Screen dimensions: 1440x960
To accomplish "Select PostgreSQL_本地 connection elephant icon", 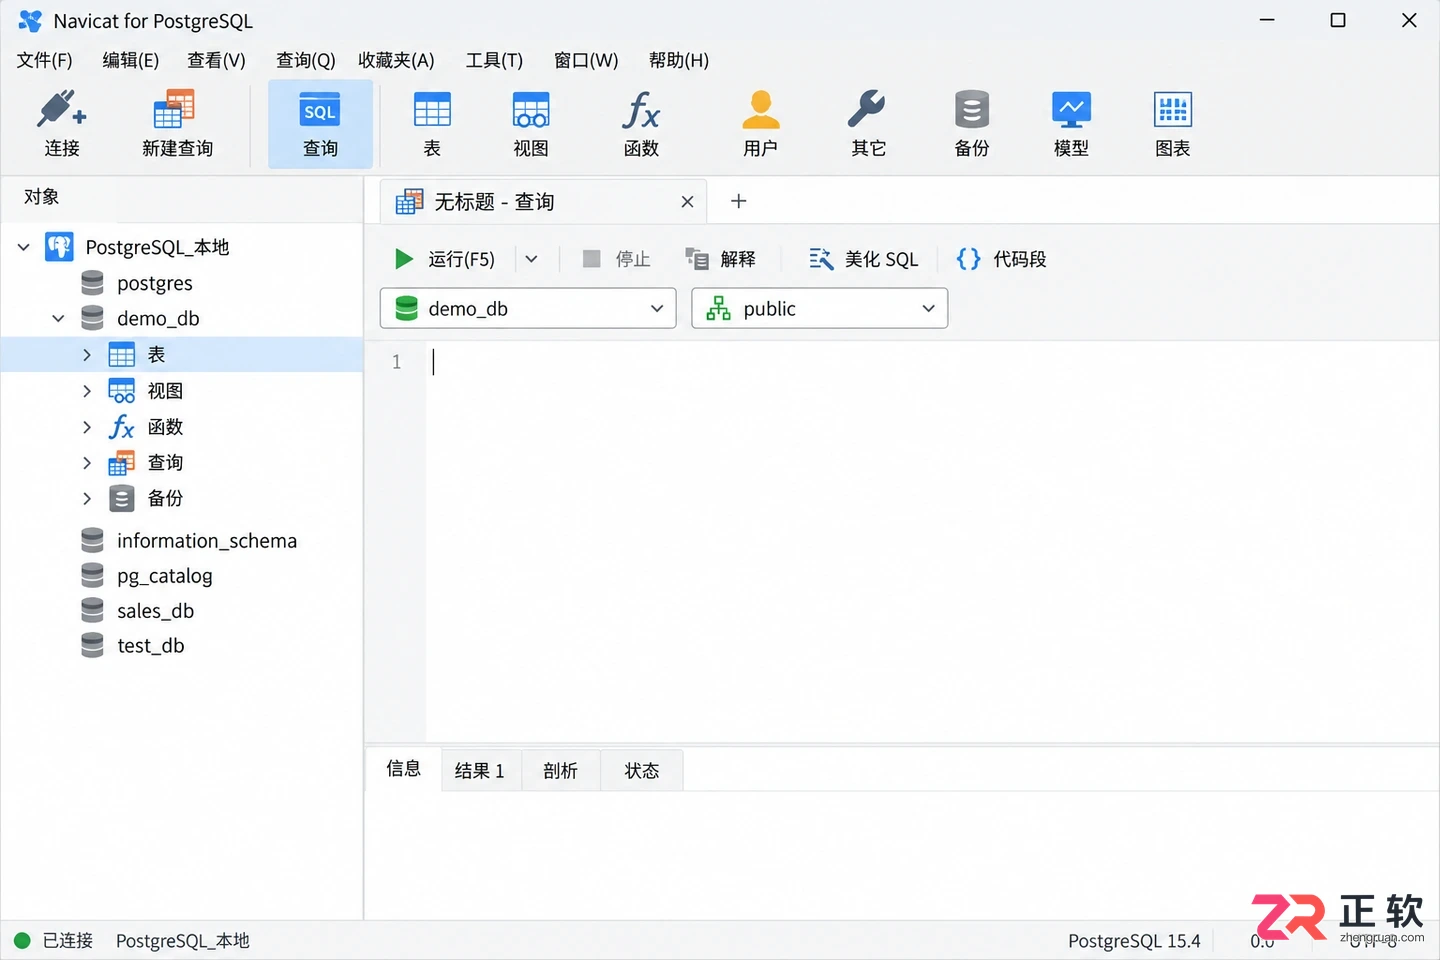I will (59, 247).
